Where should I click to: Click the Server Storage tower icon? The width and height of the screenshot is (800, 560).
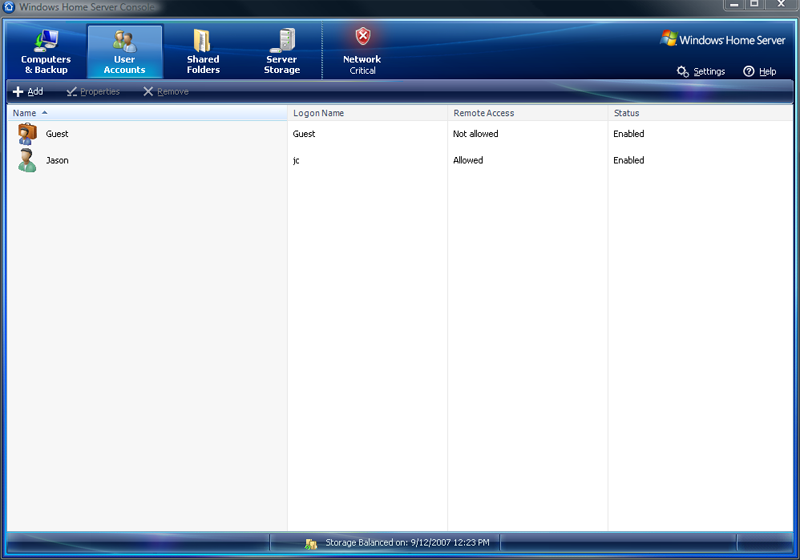(x=283, y=40)
